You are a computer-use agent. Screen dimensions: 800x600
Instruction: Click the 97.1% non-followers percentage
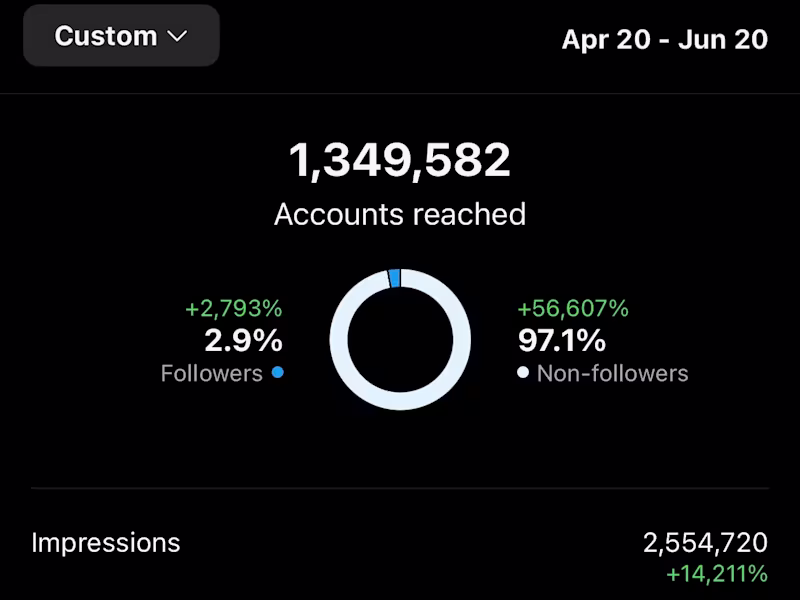tap(561, 341)
